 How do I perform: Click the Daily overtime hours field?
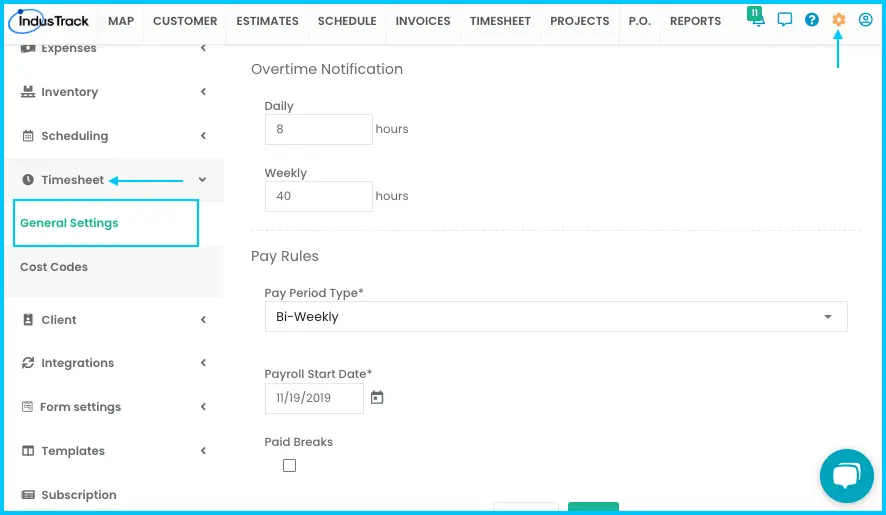coord(319,129)
